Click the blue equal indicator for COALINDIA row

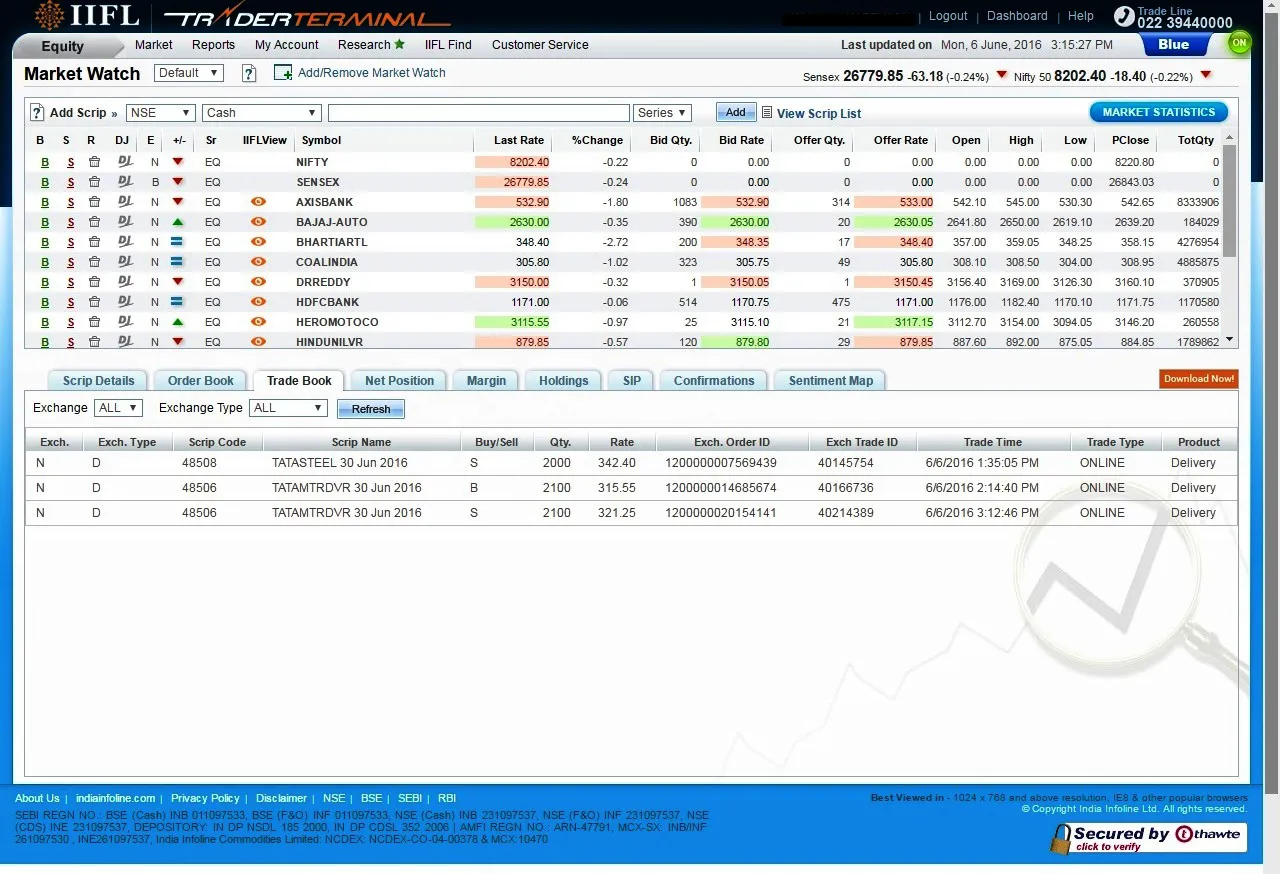(177, 262)
